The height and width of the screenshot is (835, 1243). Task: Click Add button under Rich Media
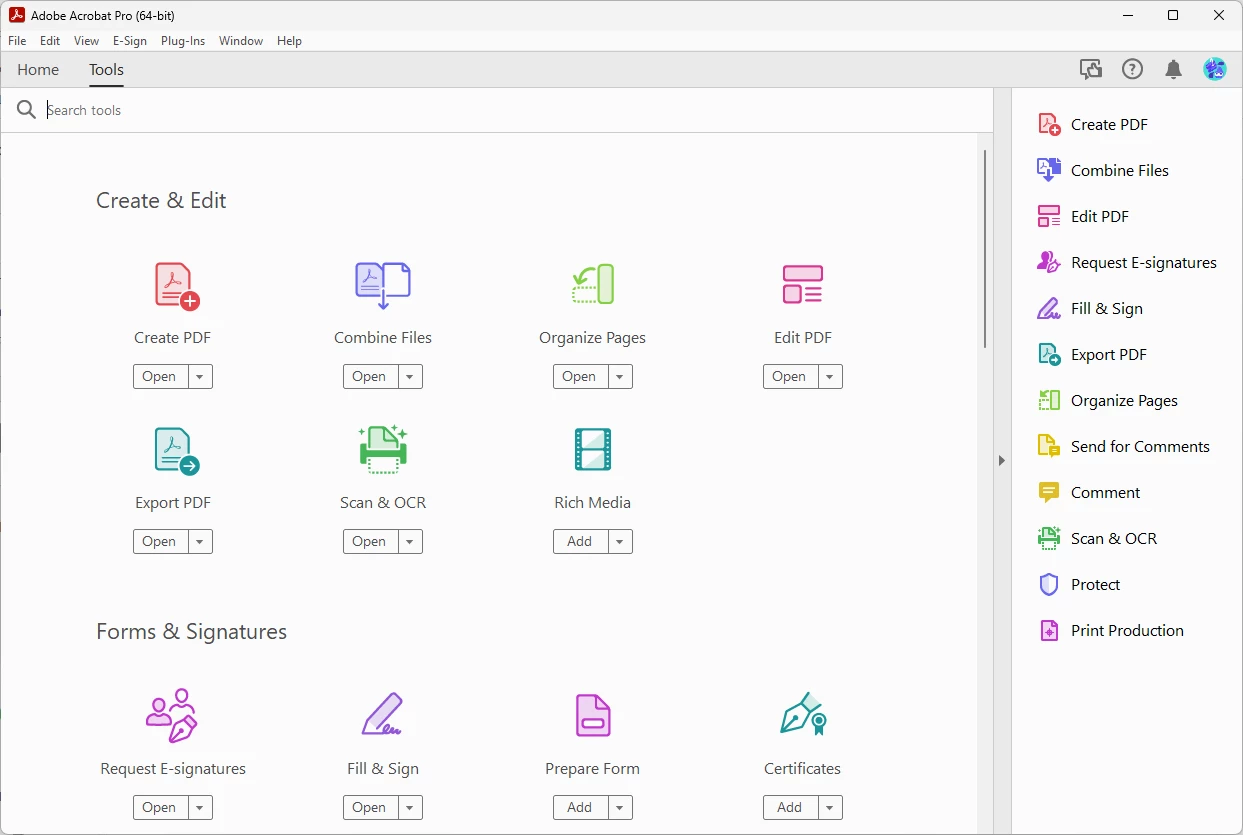pyautogui.click(x=580, y=542)
